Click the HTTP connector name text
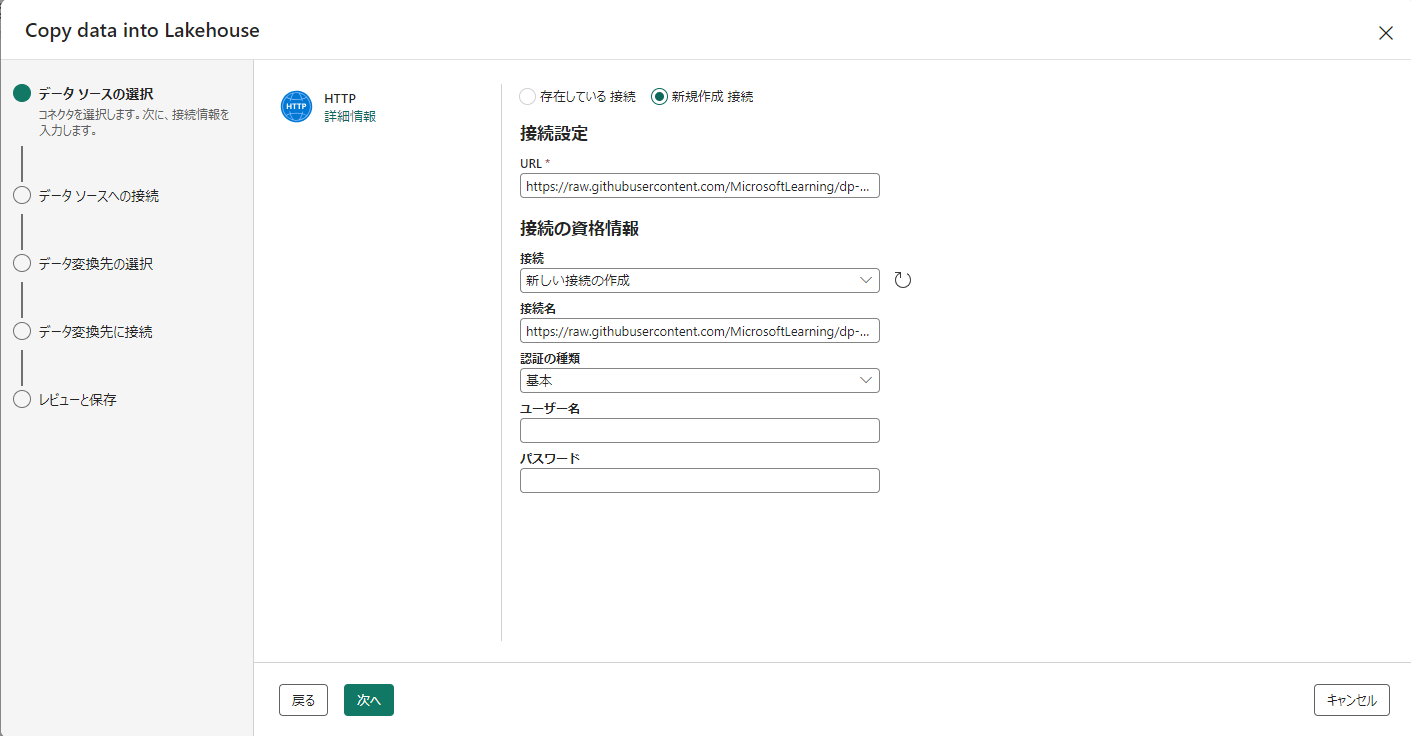The width and height of the screenshot is (1411, 736). coord(340,99)
